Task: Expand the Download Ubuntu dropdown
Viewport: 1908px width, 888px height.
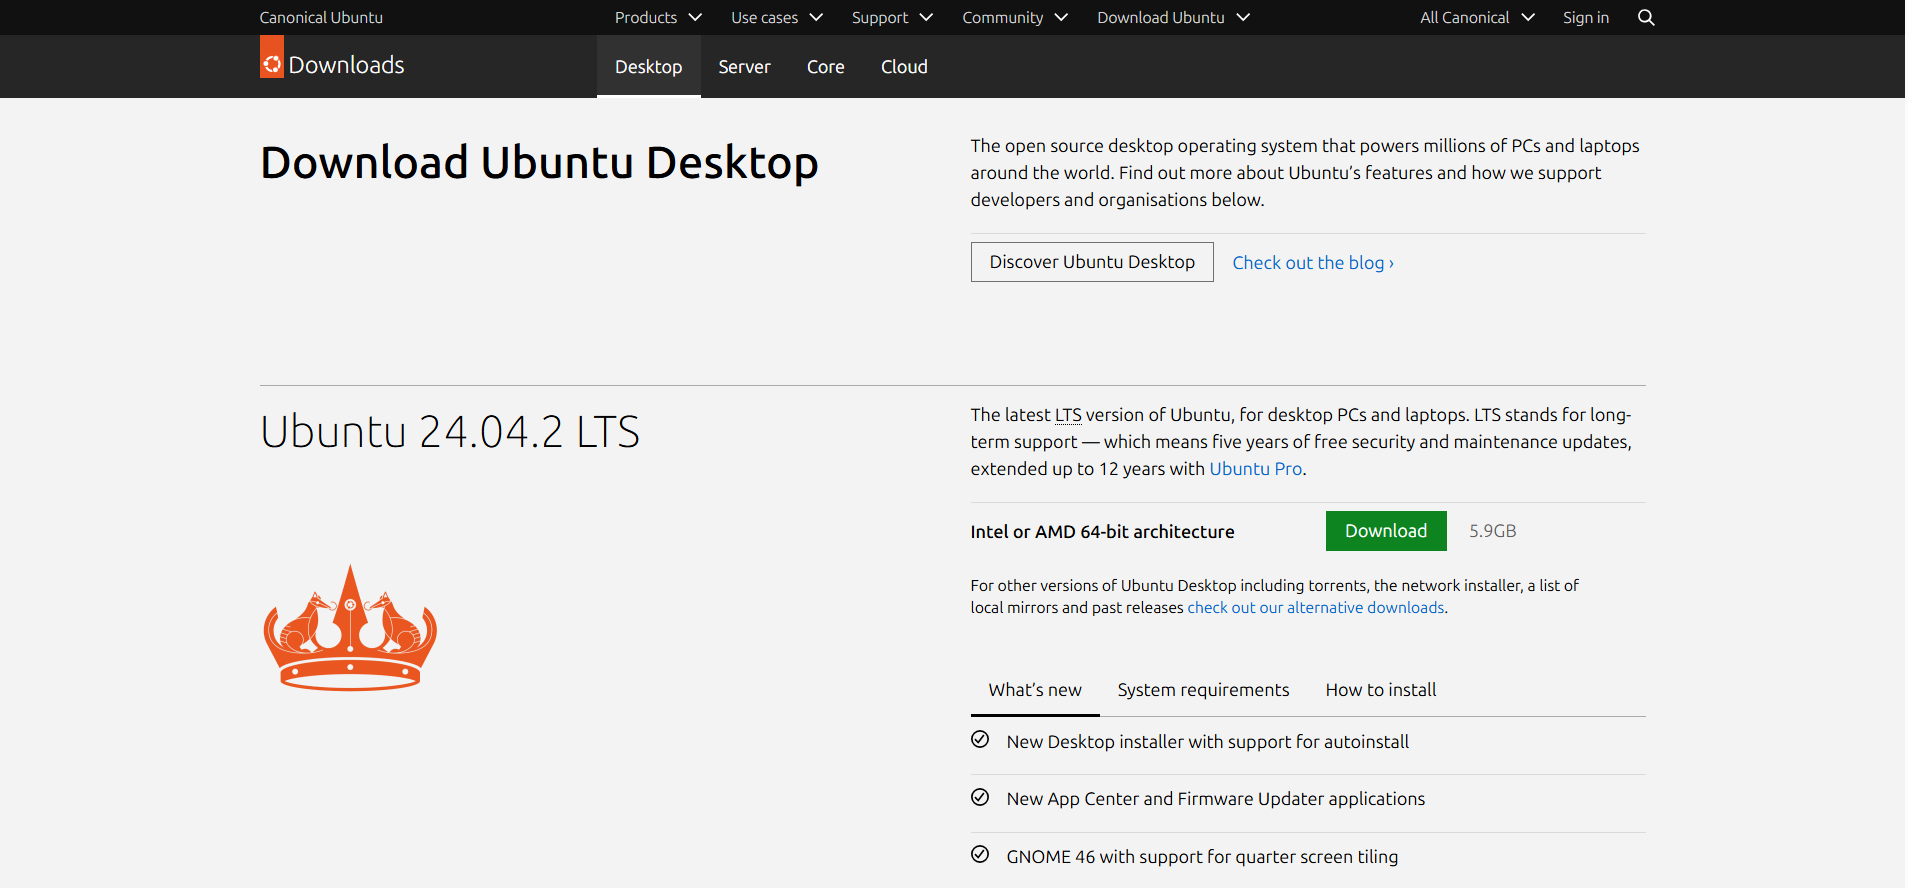Action: [x=1173, y=17]
